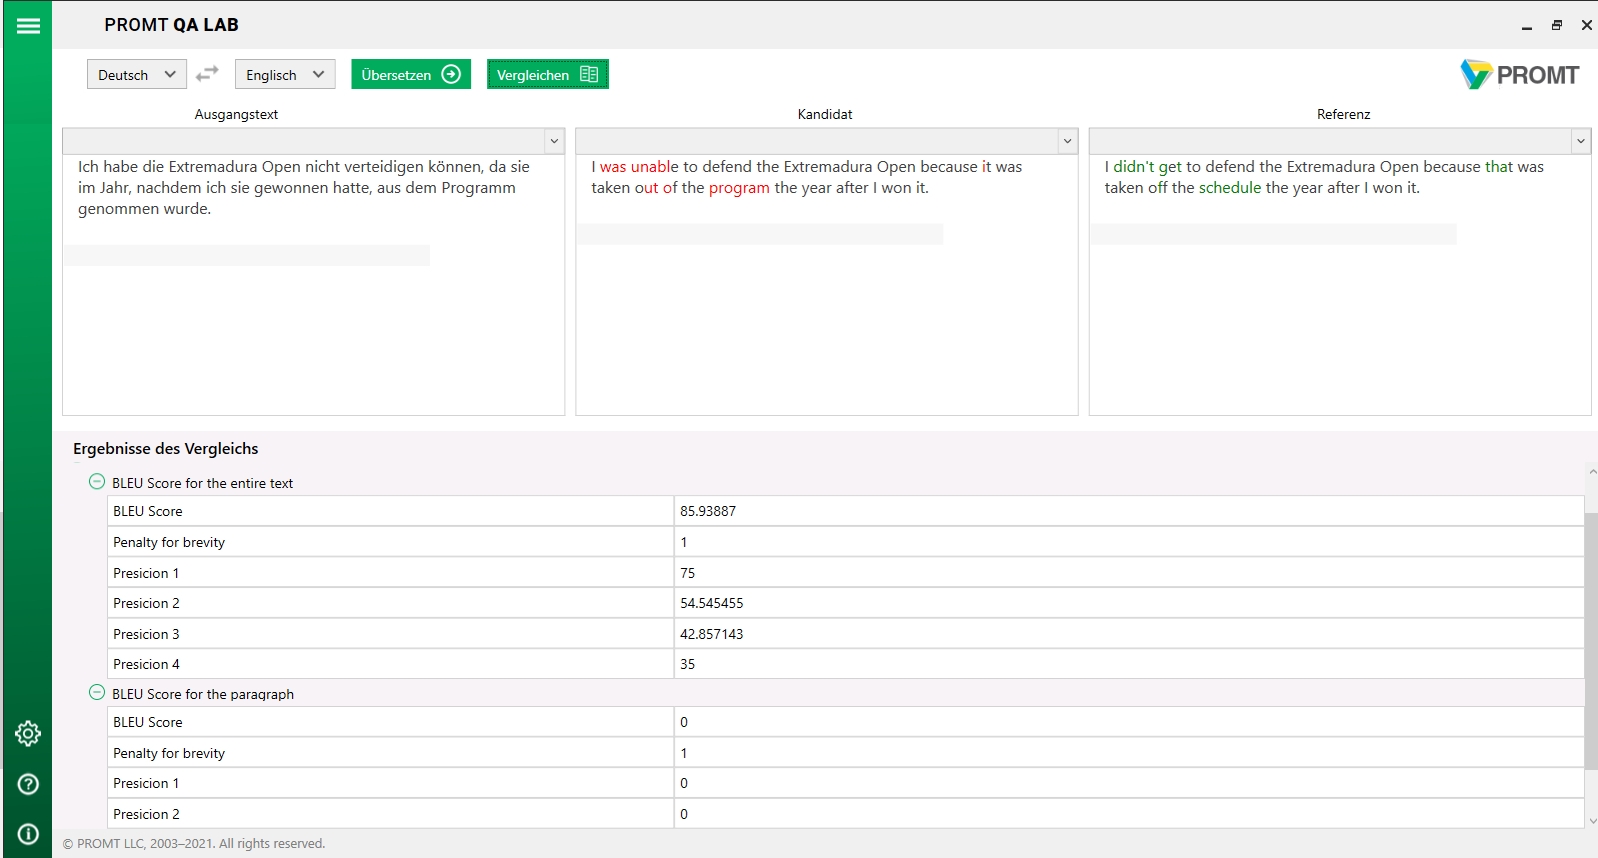1598x858 pixels.
Task: Open the Deutsch source language dropdown
Action: point(137,75)
